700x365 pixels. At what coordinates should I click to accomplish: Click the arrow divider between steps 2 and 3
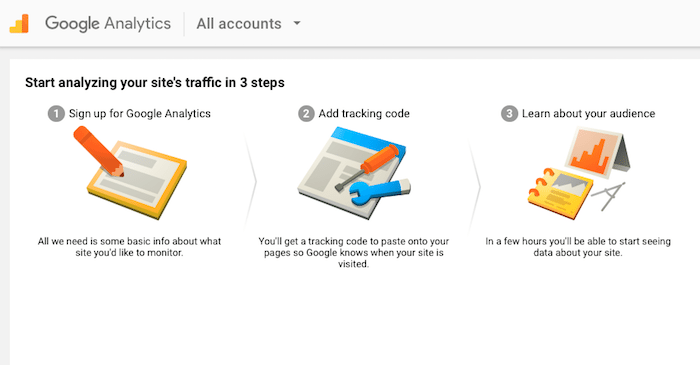coord(475,187)
